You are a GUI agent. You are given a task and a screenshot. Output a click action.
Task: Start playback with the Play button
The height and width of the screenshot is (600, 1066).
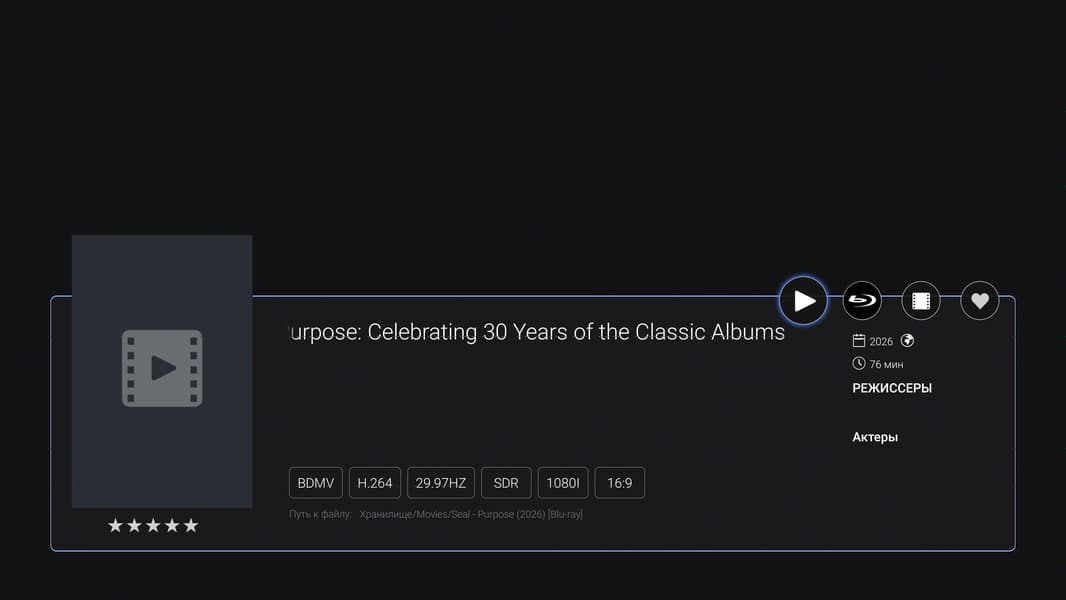tap(803, 300)
